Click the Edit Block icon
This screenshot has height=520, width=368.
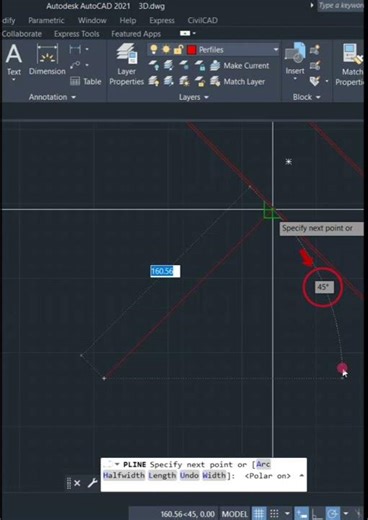(315, 65)
